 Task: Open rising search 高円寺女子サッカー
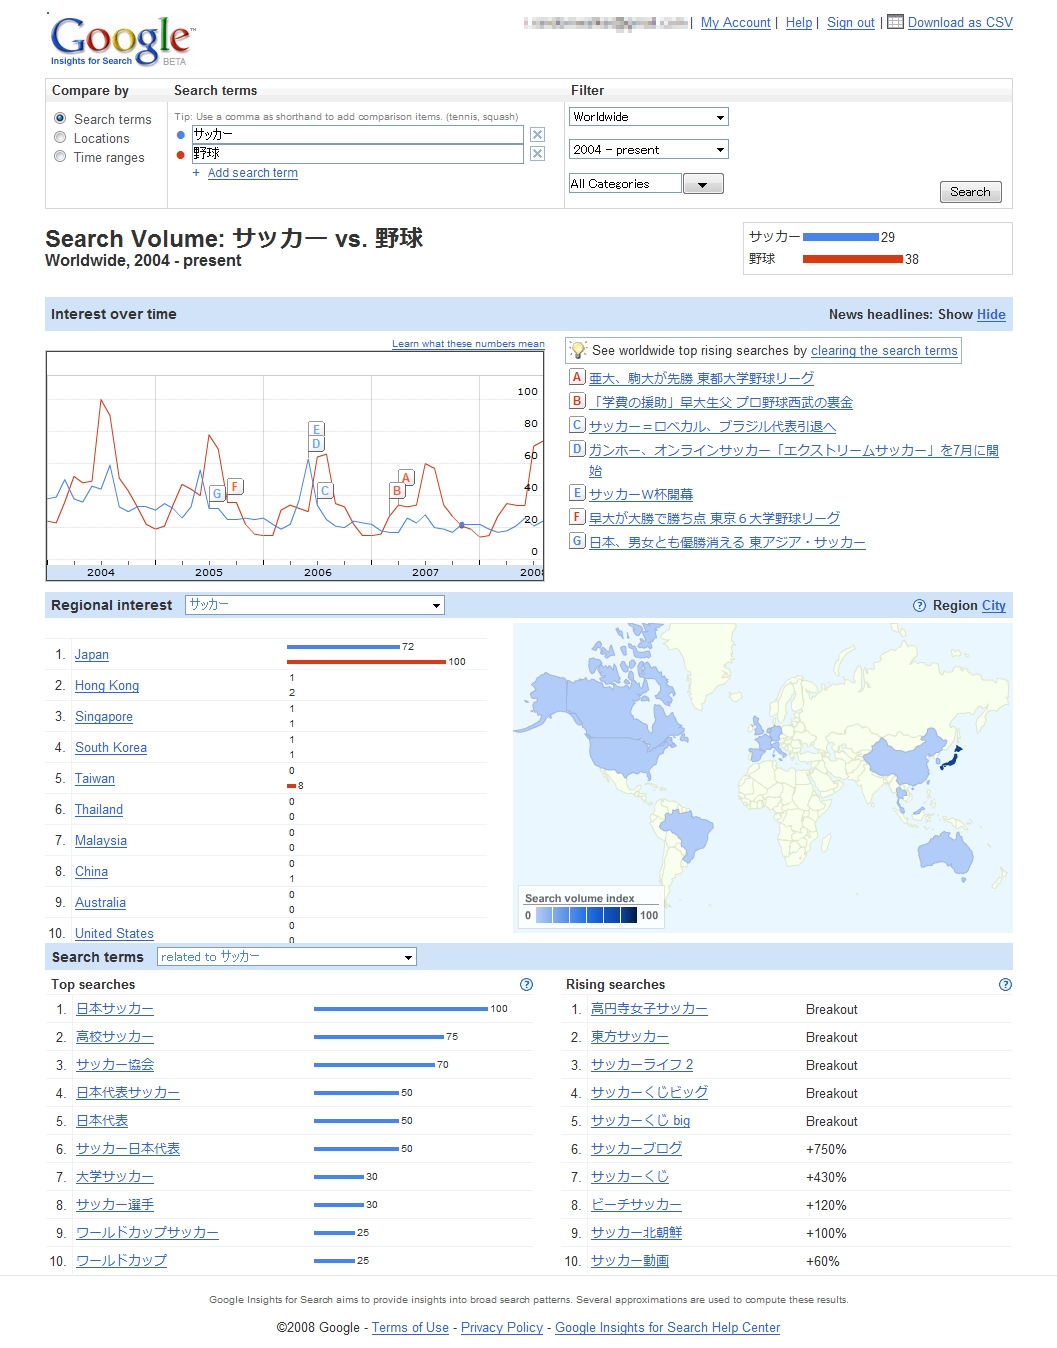[x=649, y=1009]
